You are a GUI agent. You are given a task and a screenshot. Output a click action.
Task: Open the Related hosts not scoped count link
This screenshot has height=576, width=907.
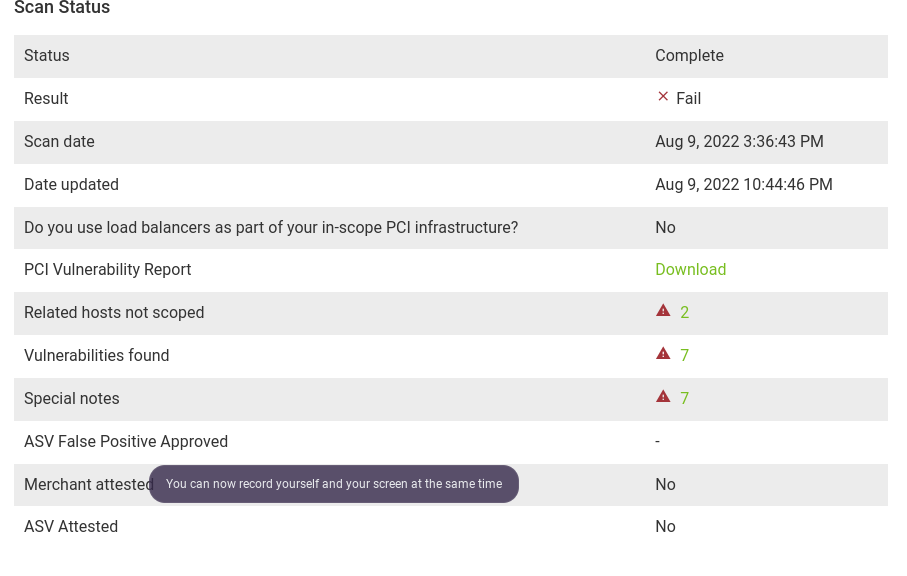click(685, 313)
